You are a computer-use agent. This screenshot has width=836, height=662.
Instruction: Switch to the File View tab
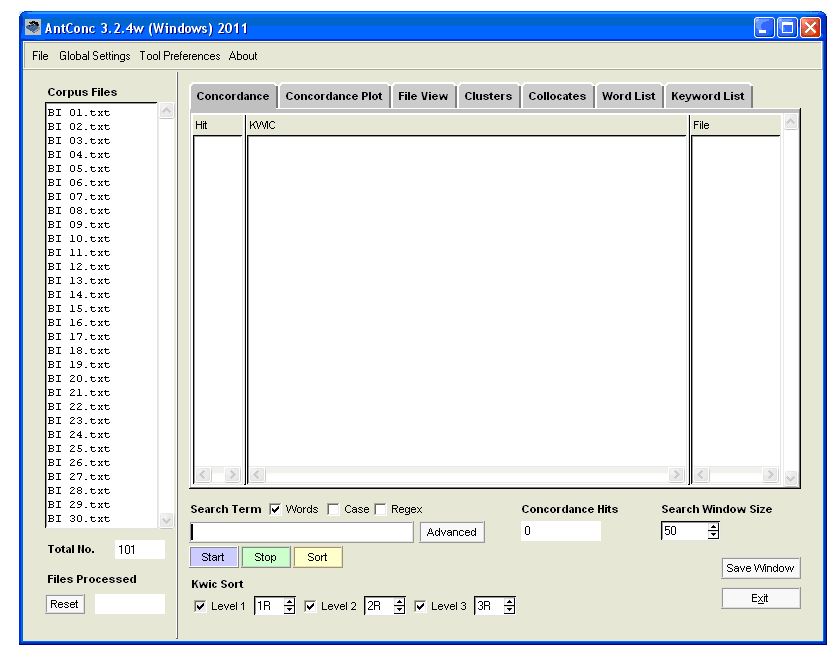tap(423, 96)
